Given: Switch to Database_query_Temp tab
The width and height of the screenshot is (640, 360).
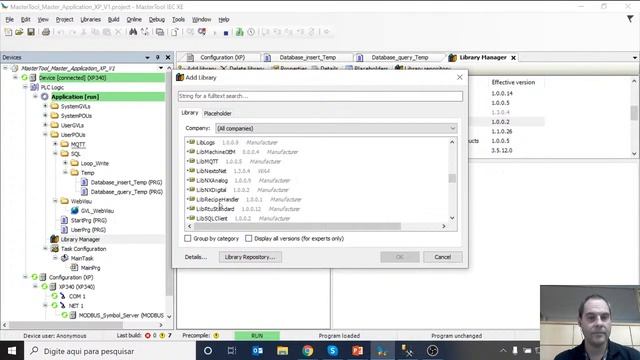Looking at the screenshot, I should coord(400,58).
